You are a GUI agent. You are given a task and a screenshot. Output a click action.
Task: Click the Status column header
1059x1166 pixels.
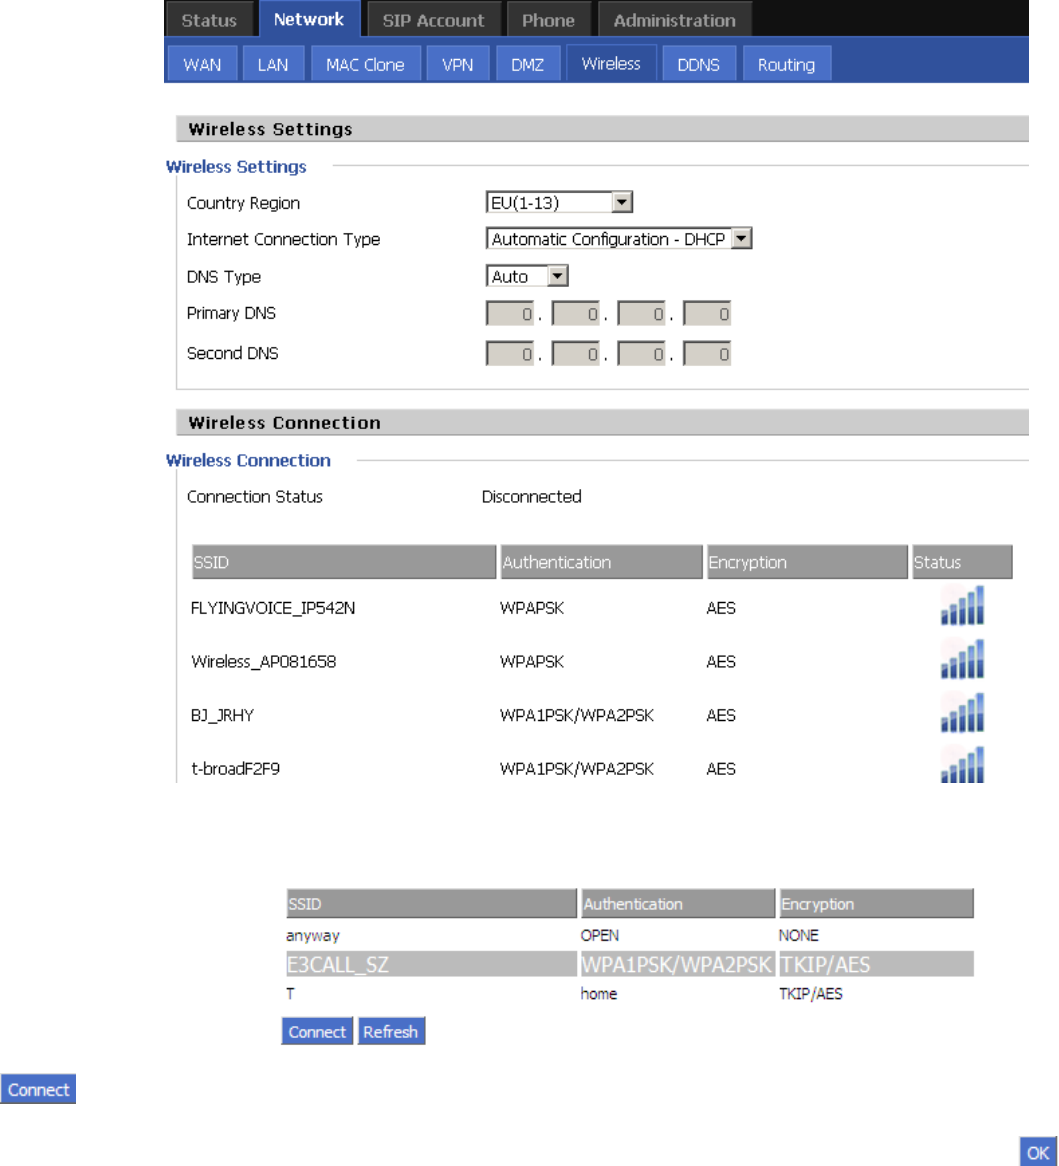(x=962, y=562)
